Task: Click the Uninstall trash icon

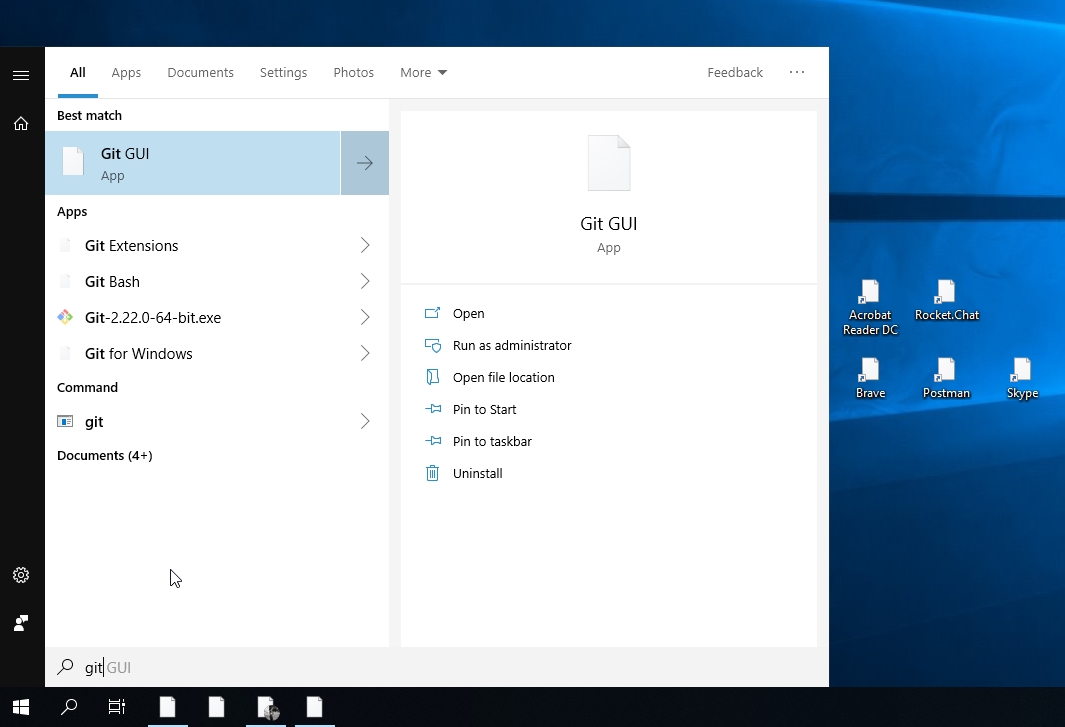Action: [433, 473]
